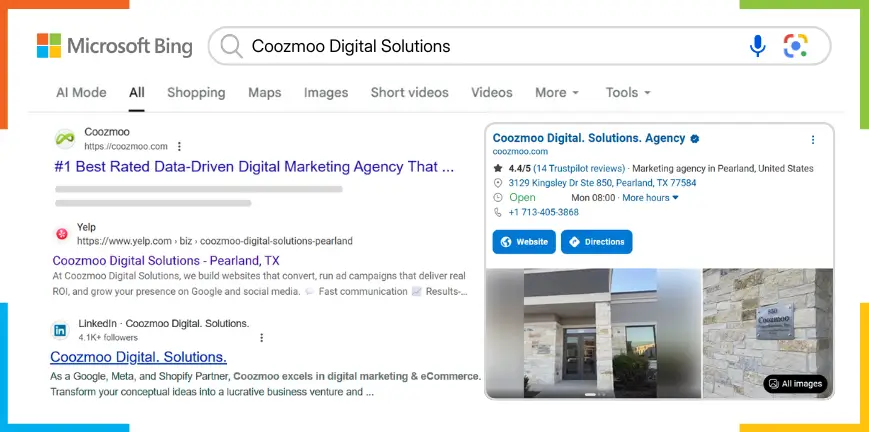Screen dimensions: 869x432
Task: Click Coozmoo Digital. Solutions. Agency panel title
Action: (x=589, y=139)
